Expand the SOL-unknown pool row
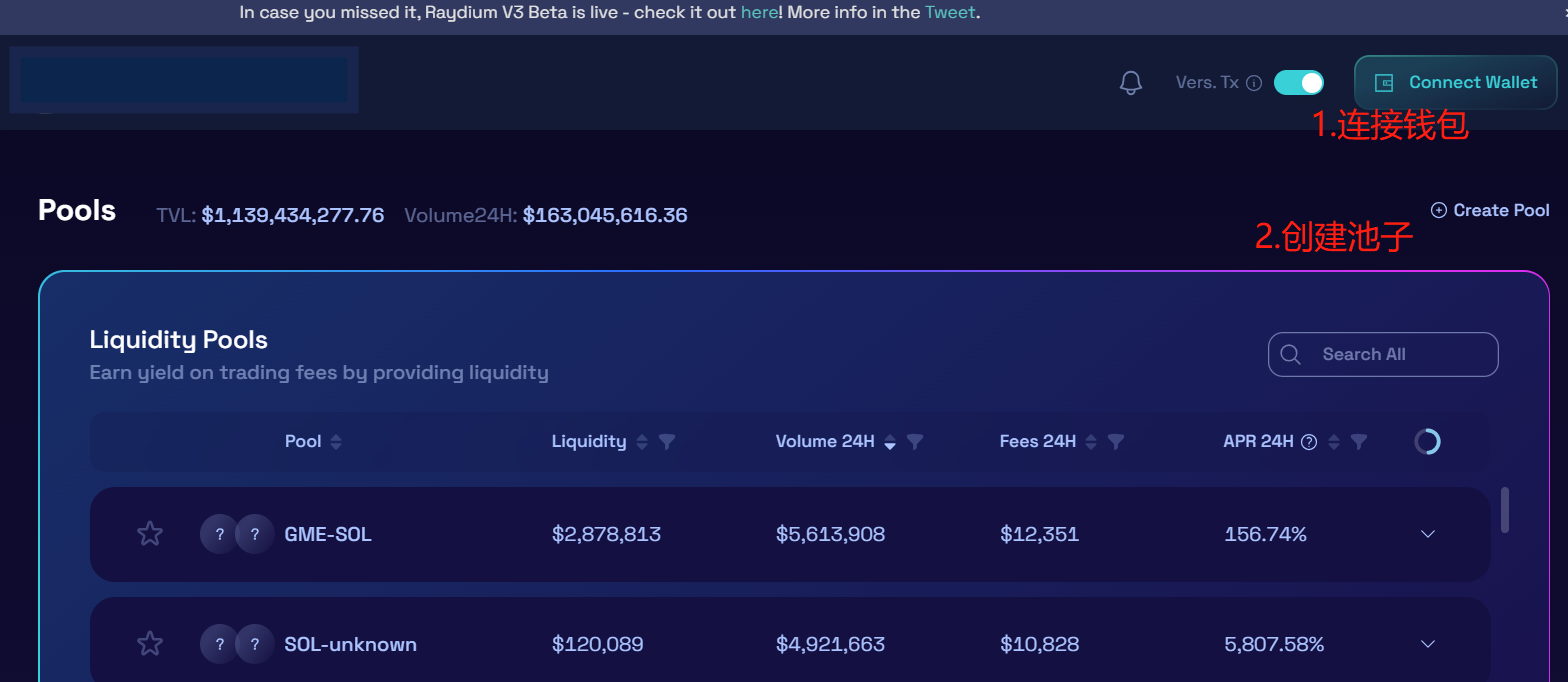 pyautogui.click(x=1427, y=644)
